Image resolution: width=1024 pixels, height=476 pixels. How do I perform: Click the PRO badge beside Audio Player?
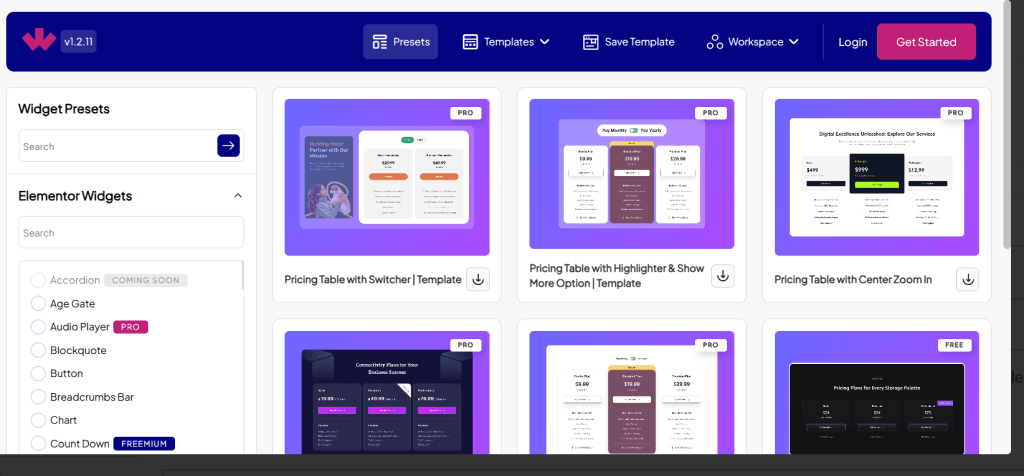pos(131,326)
